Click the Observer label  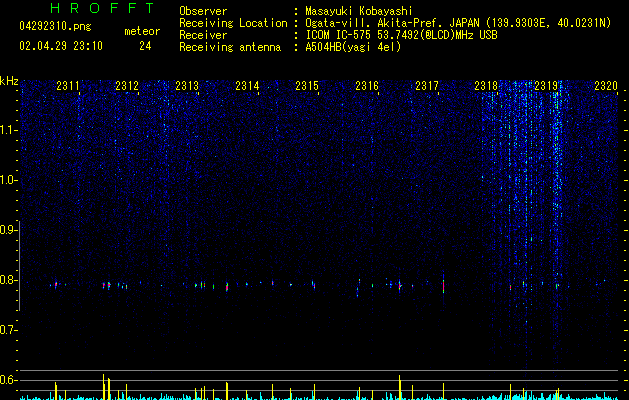click(203, 11)
